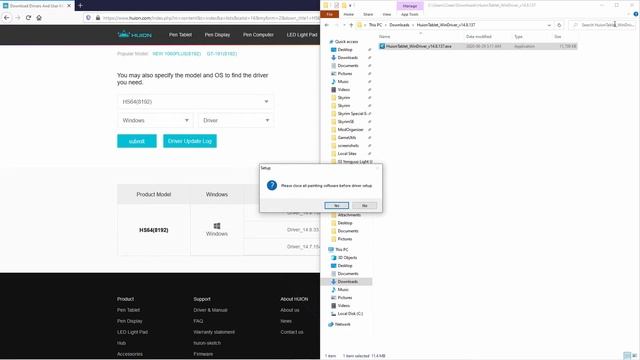Click the padlock site info icon

[x=98, y=18]
